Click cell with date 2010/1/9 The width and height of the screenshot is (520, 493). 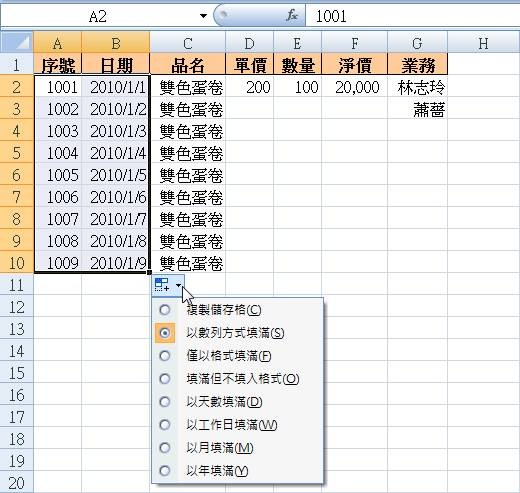click(116, 262)
